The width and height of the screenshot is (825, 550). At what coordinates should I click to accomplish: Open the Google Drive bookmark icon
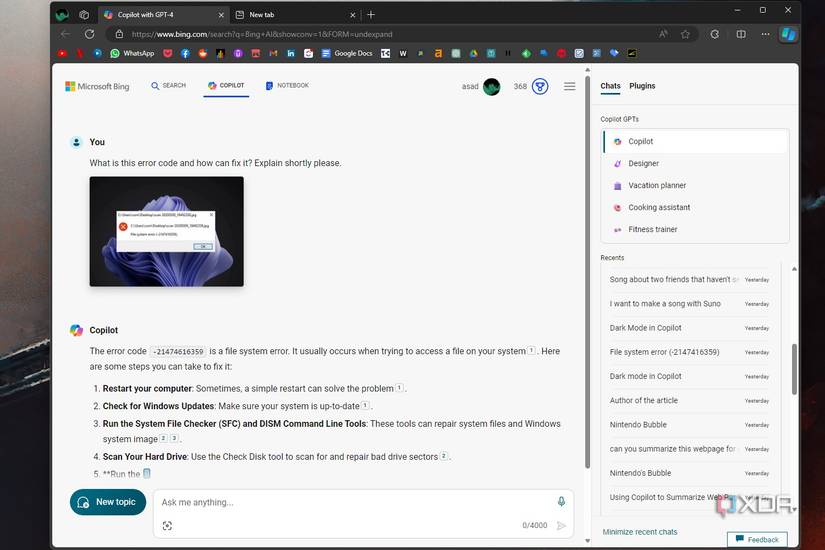(x=474, y=53)
